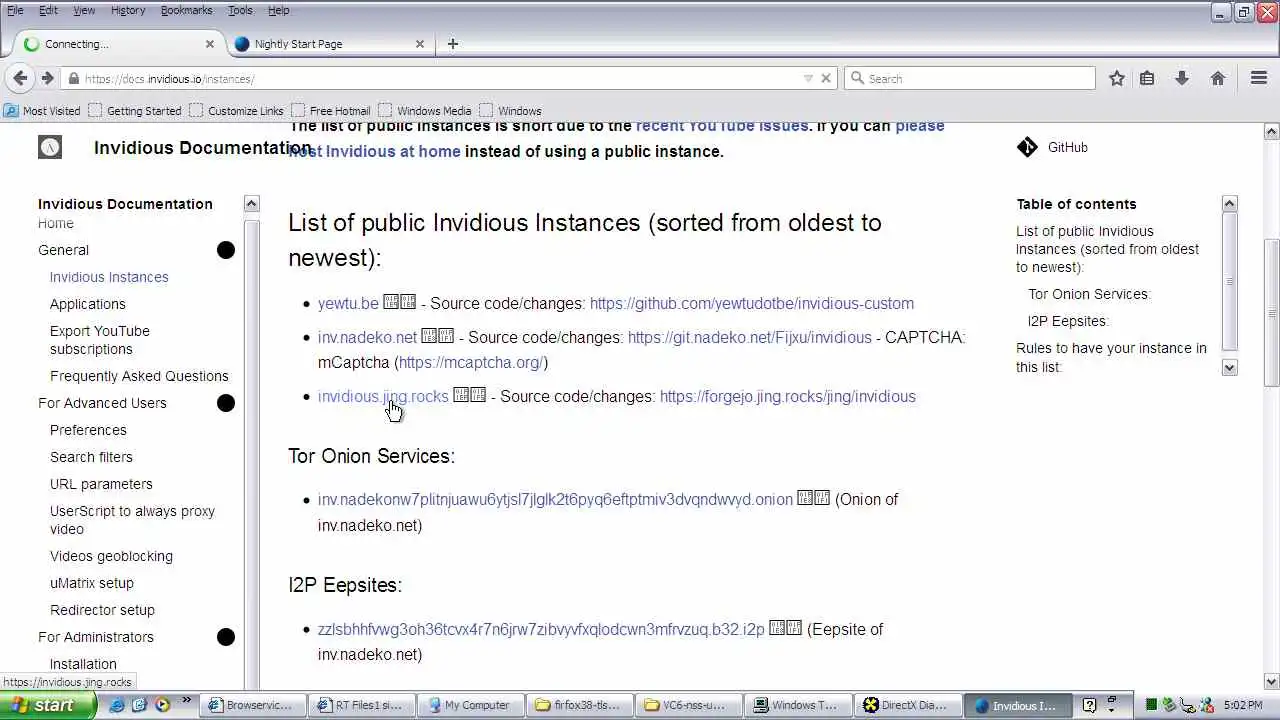Open the Bookmarks menu
The height and width of the screenshot is (720, 1280).
(186, 10)
